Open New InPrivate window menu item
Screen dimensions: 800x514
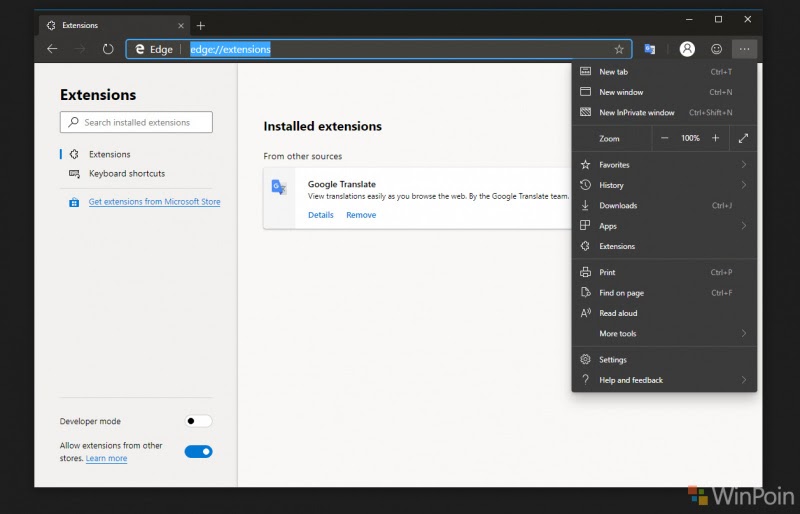point(664,113)
